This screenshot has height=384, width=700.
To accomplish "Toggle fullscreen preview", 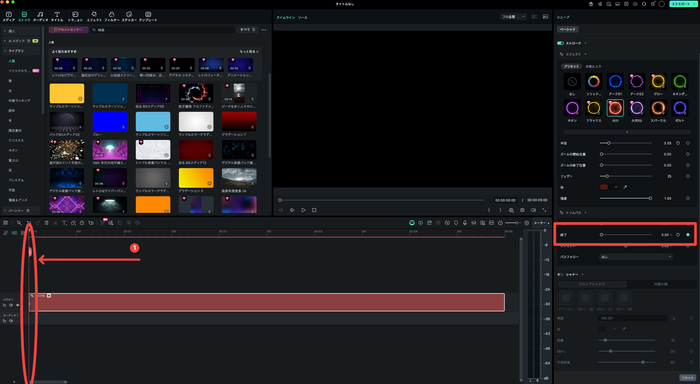I will (x=544, y=210).
